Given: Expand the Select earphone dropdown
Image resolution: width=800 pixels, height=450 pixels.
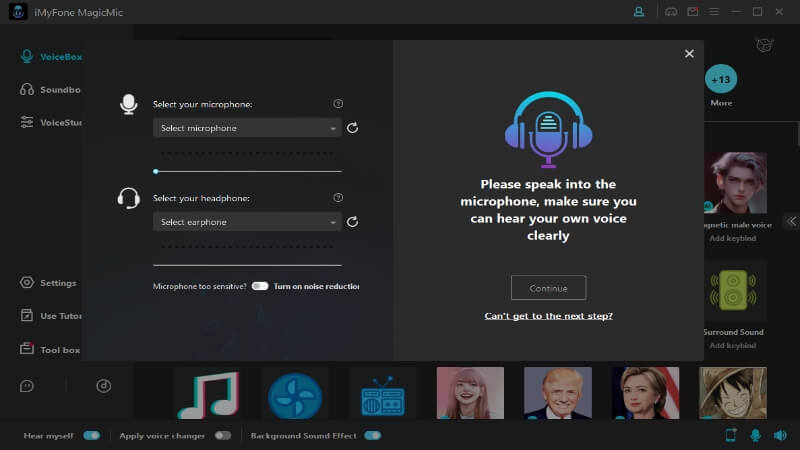Looking at the screenshot, I should [247, 222].
